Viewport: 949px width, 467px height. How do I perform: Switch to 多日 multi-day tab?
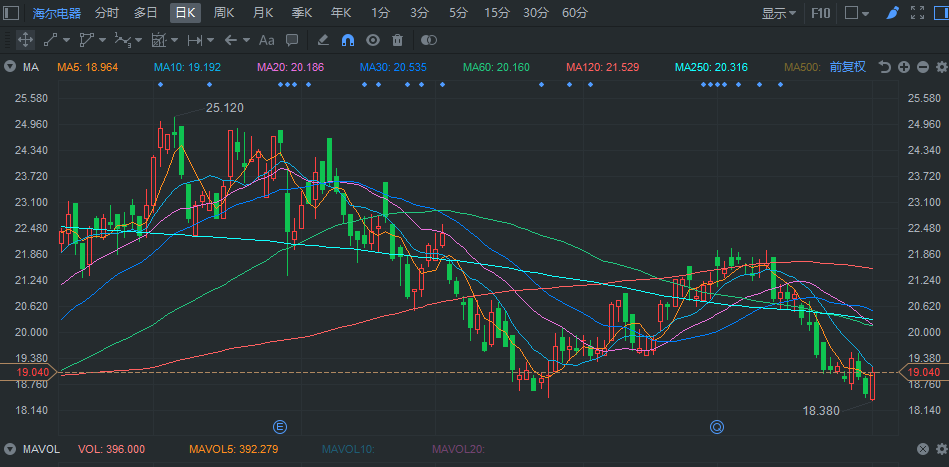point(146,13)
